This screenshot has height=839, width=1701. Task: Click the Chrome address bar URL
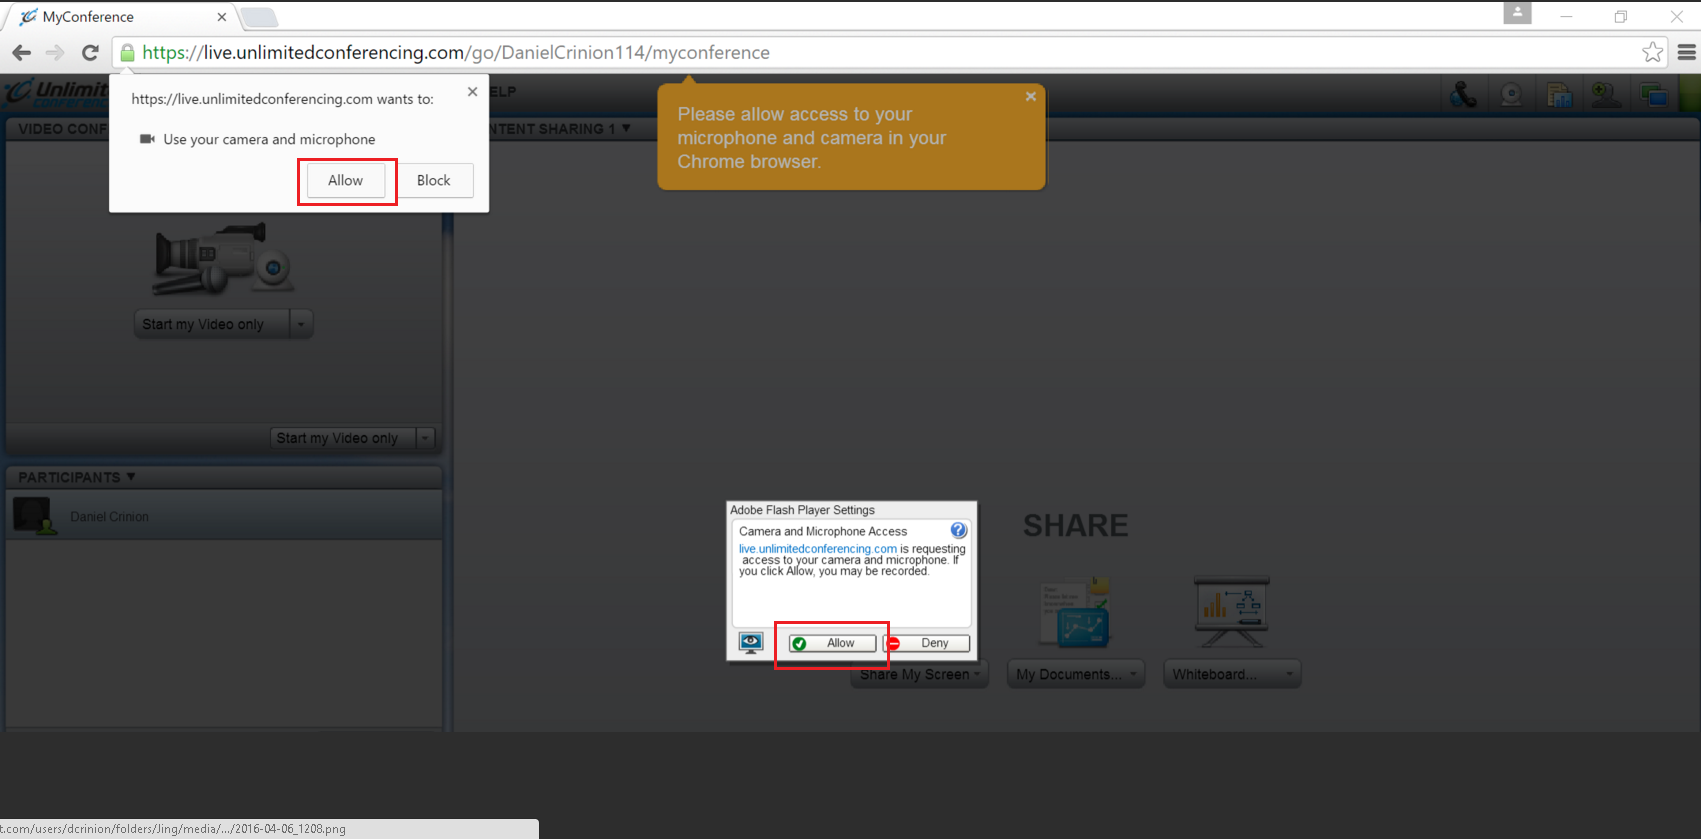[455, 53]
